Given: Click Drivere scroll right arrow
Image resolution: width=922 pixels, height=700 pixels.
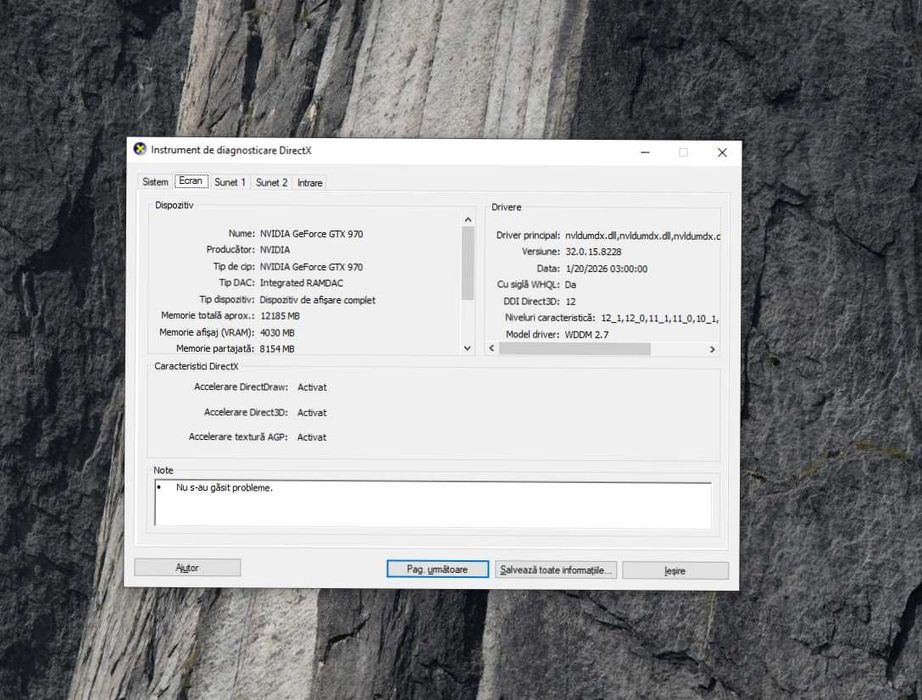Looking at the screenshot, I should pyautogui.click(x=712, y=349).
